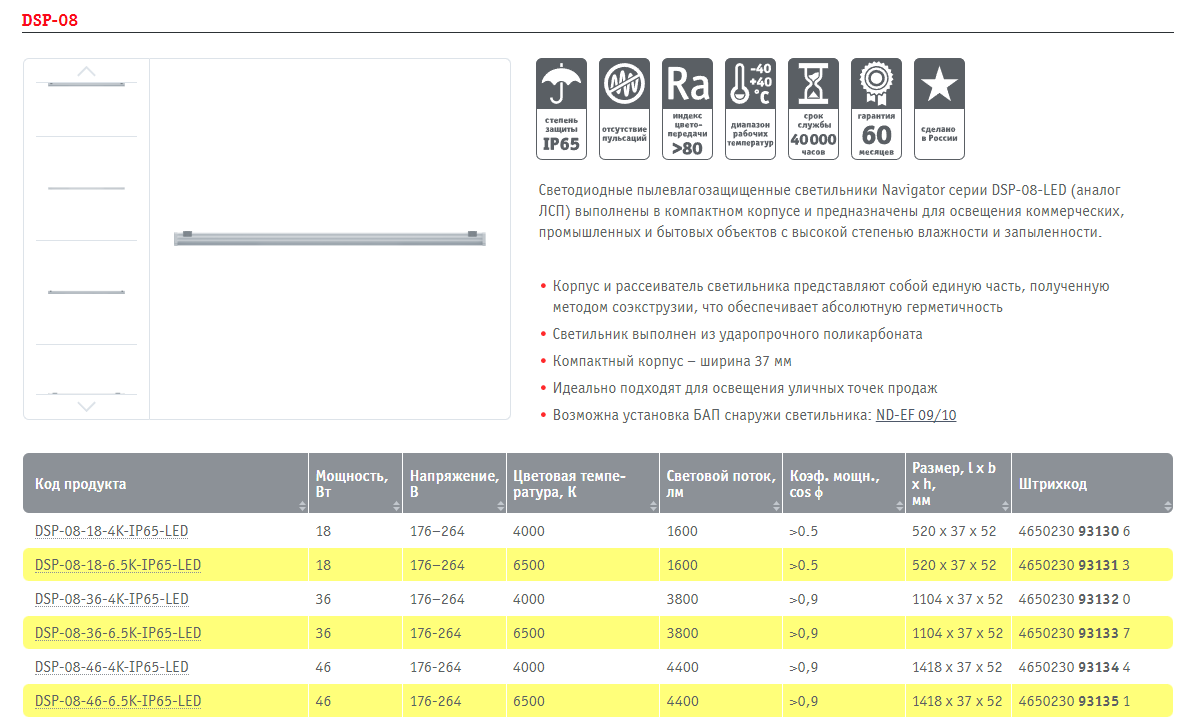The width and height of the screenshot is (1195, 722).
Task: Select the second lamp thumbnail
Action: point(86,188)
